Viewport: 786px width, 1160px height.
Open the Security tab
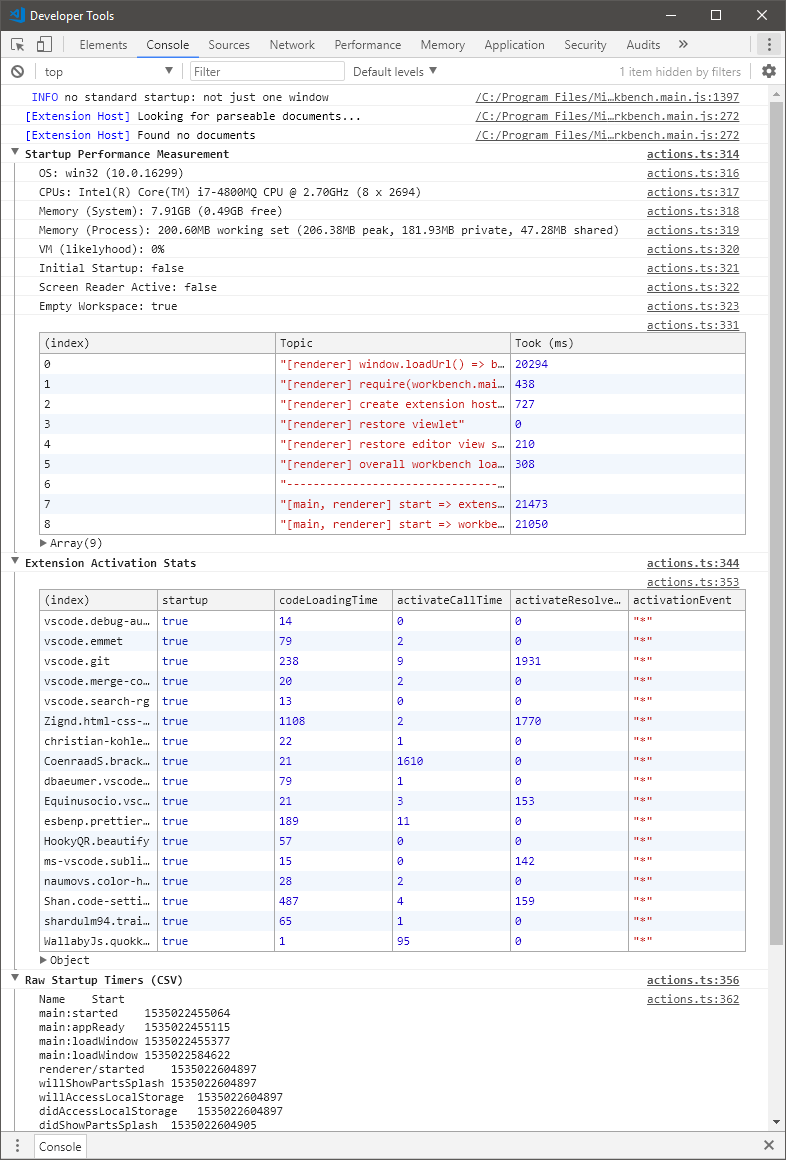pyautogui.click(x=585, y=44)
